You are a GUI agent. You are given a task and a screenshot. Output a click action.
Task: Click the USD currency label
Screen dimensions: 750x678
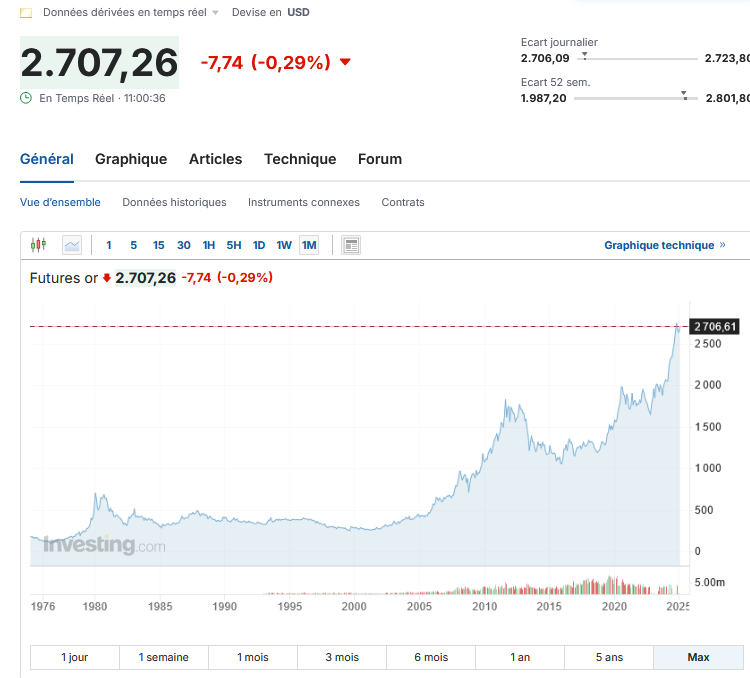[298, 12]
